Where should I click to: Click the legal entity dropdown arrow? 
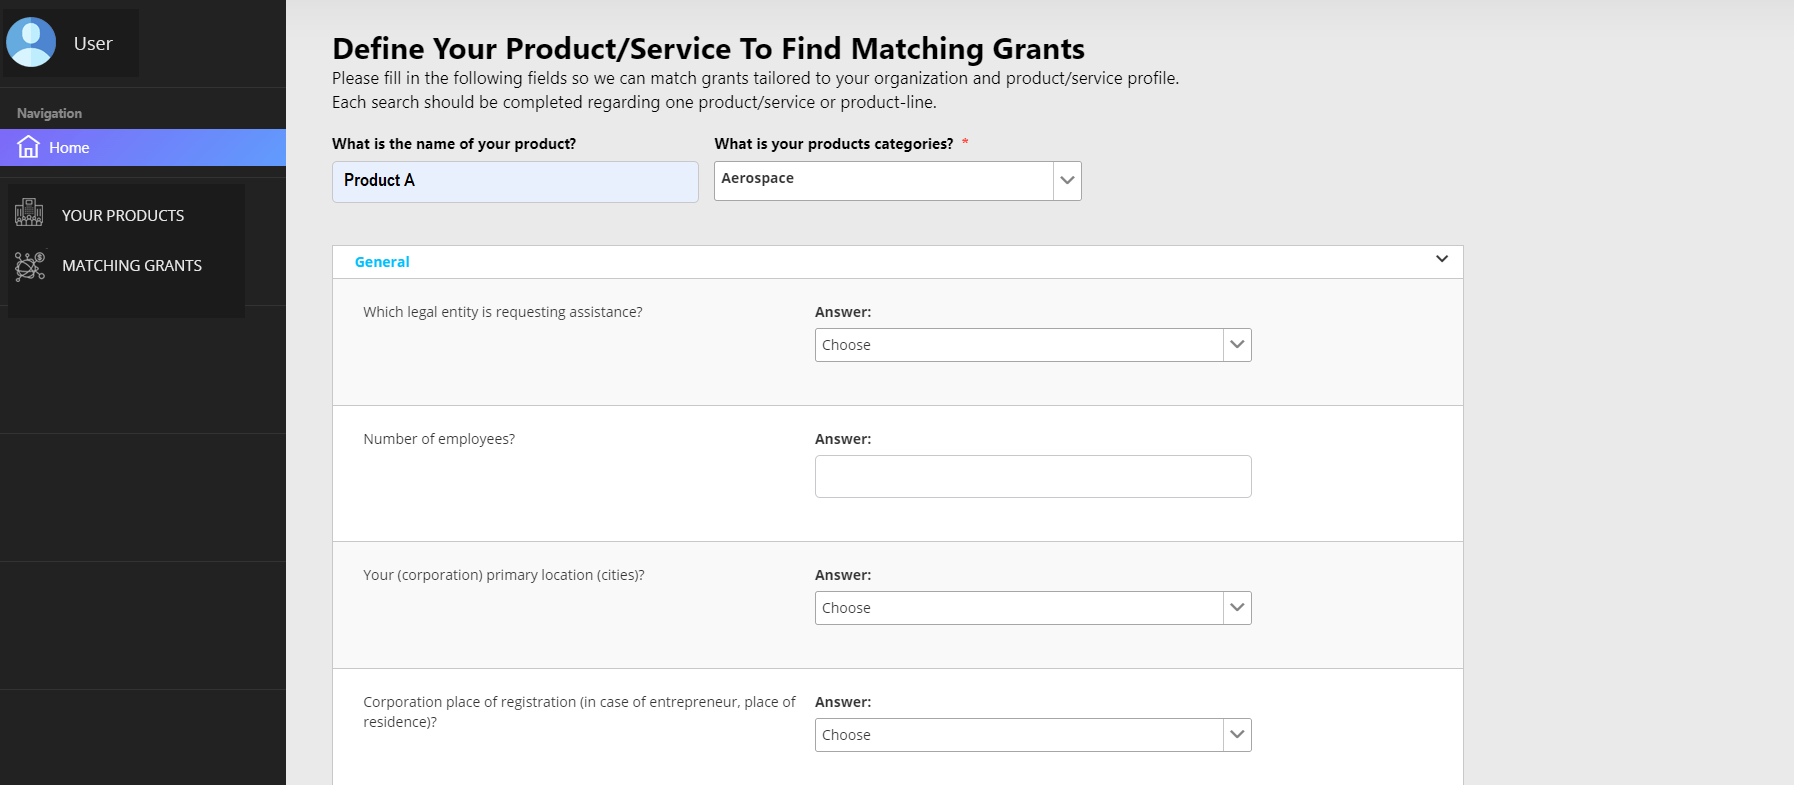1237,345
